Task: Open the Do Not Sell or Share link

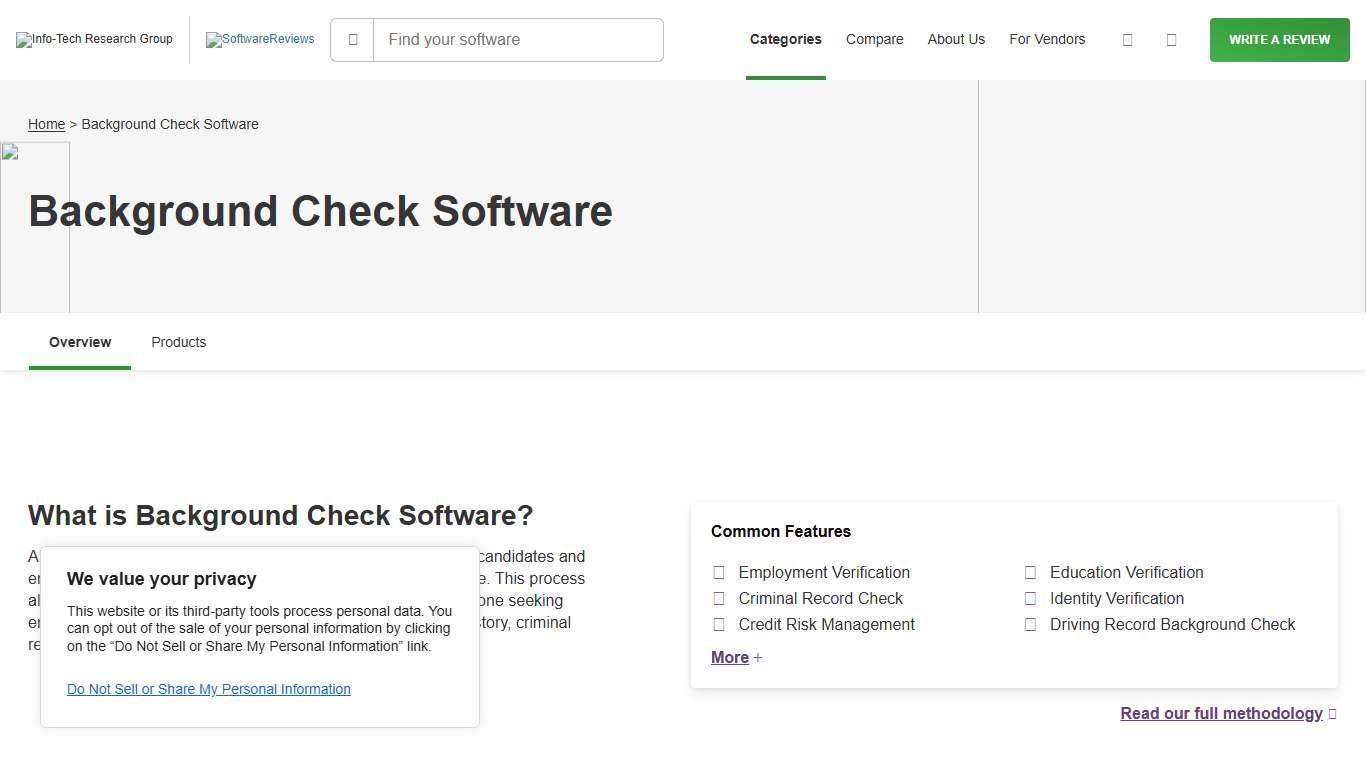Action: pos(208,689)
